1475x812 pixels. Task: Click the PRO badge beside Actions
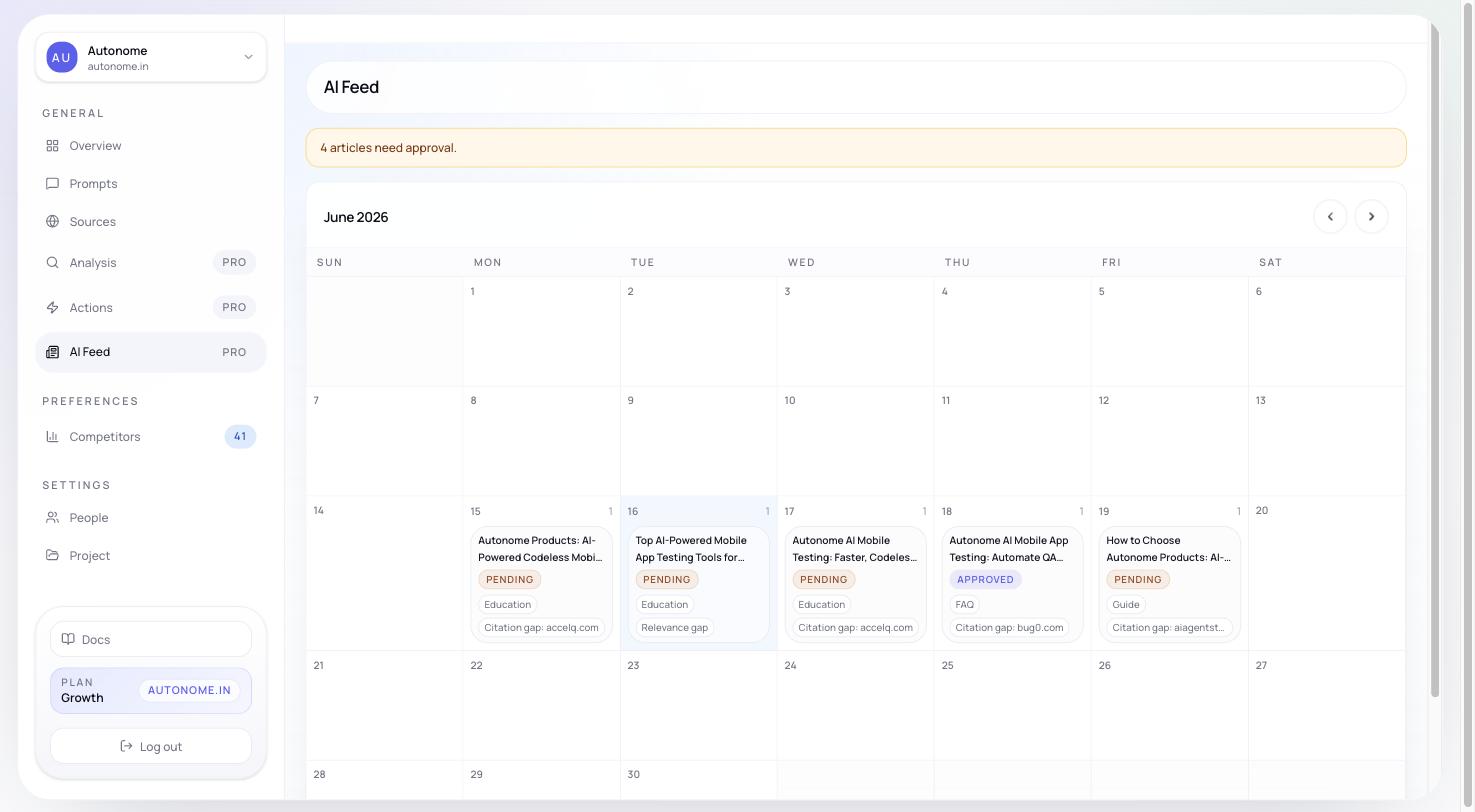(x=234, y=308)
